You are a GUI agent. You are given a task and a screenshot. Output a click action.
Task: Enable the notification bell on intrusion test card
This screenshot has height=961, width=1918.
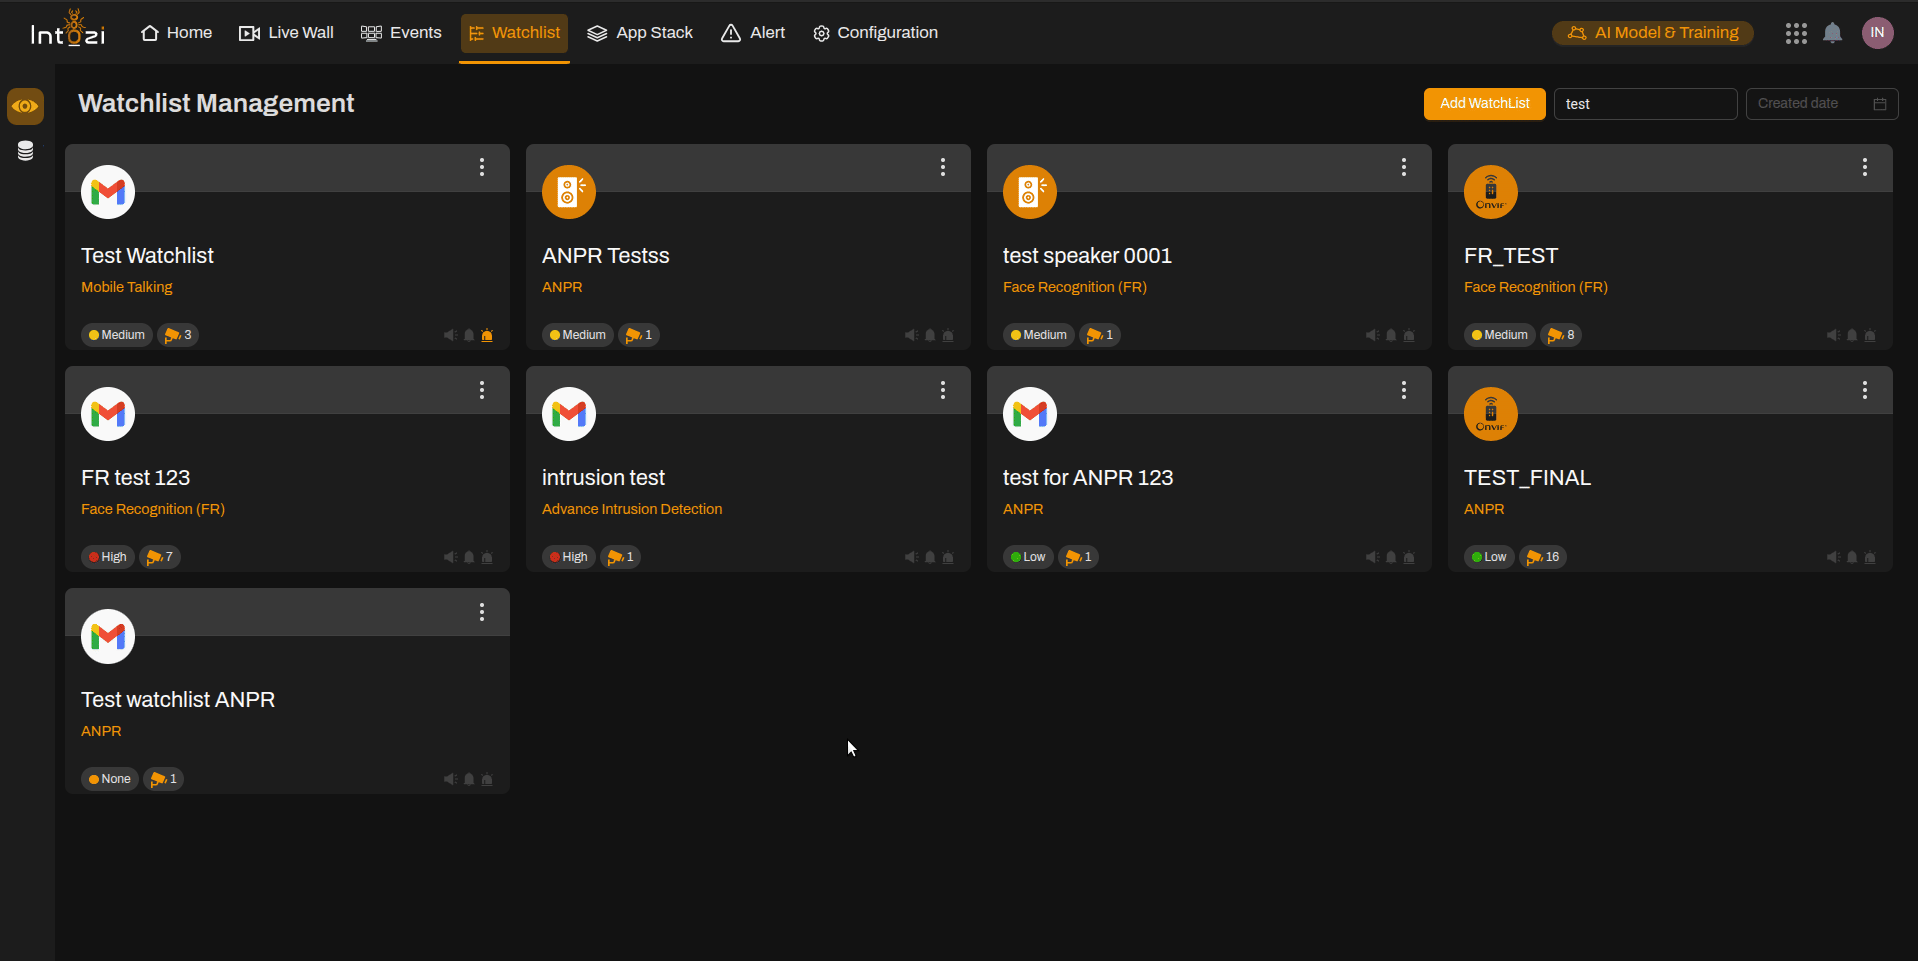point(930,557)
